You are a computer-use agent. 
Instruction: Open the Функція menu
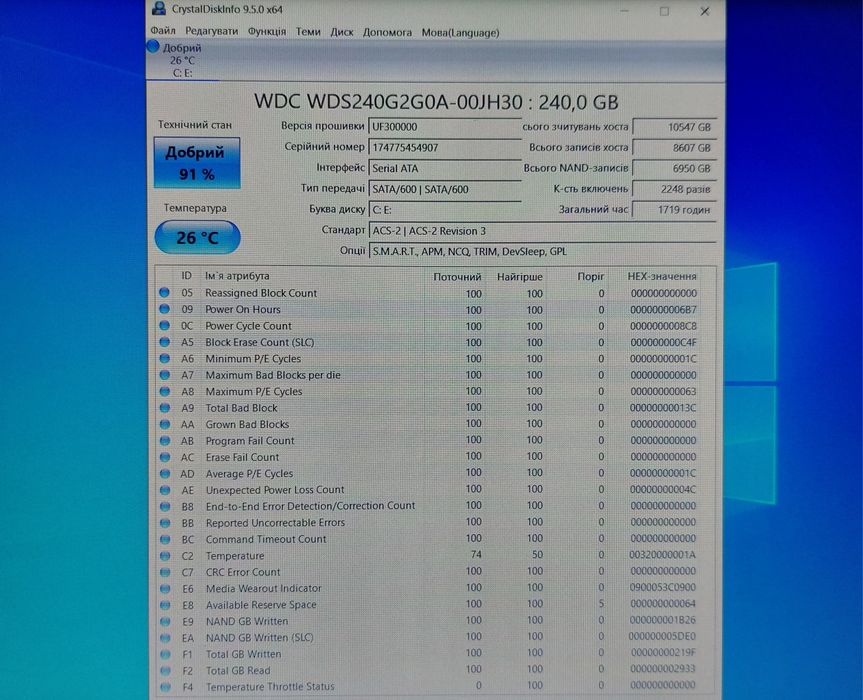pos(266,32)
